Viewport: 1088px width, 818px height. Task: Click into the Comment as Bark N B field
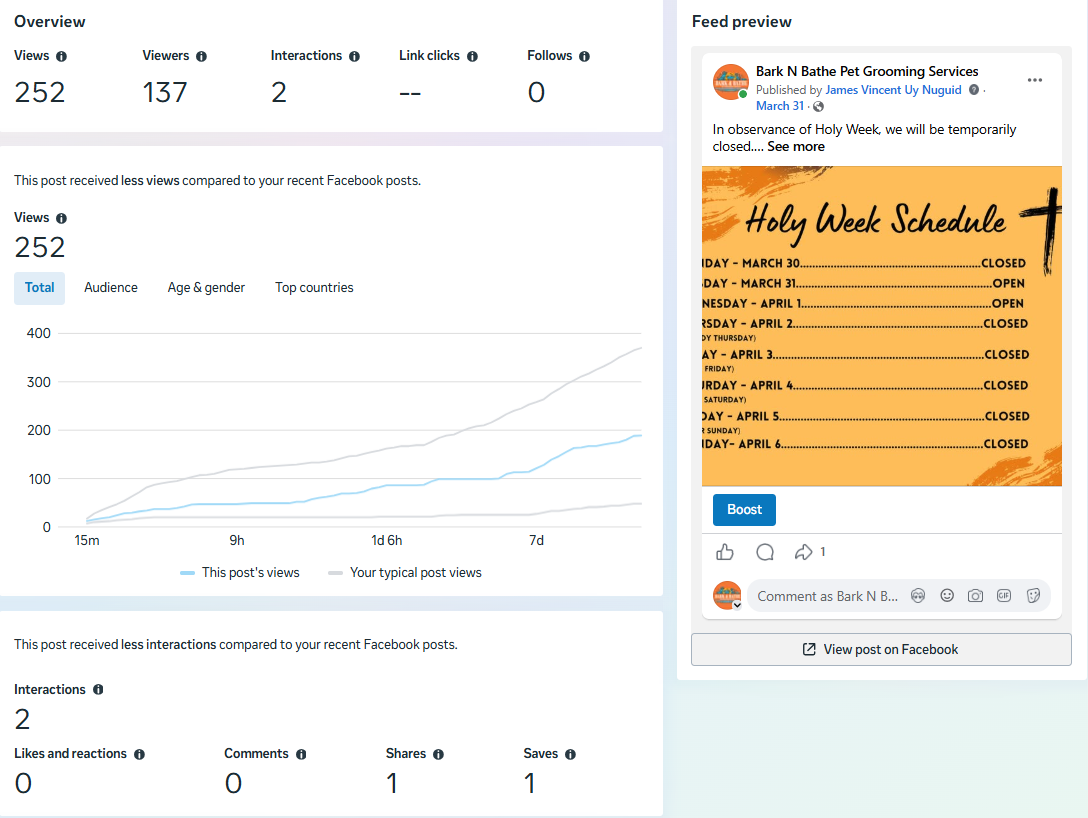[827, 596]
